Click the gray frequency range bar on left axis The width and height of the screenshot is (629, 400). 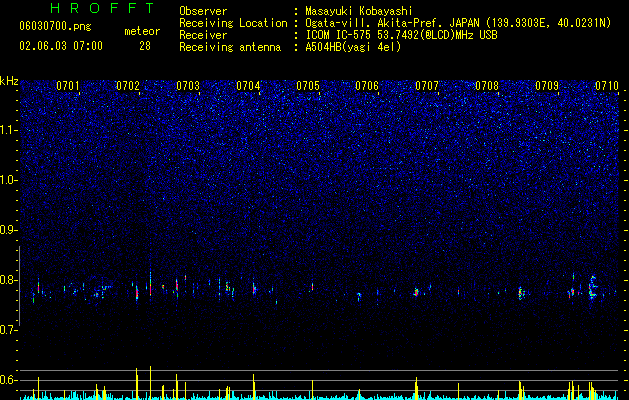(x=19, y=286)
